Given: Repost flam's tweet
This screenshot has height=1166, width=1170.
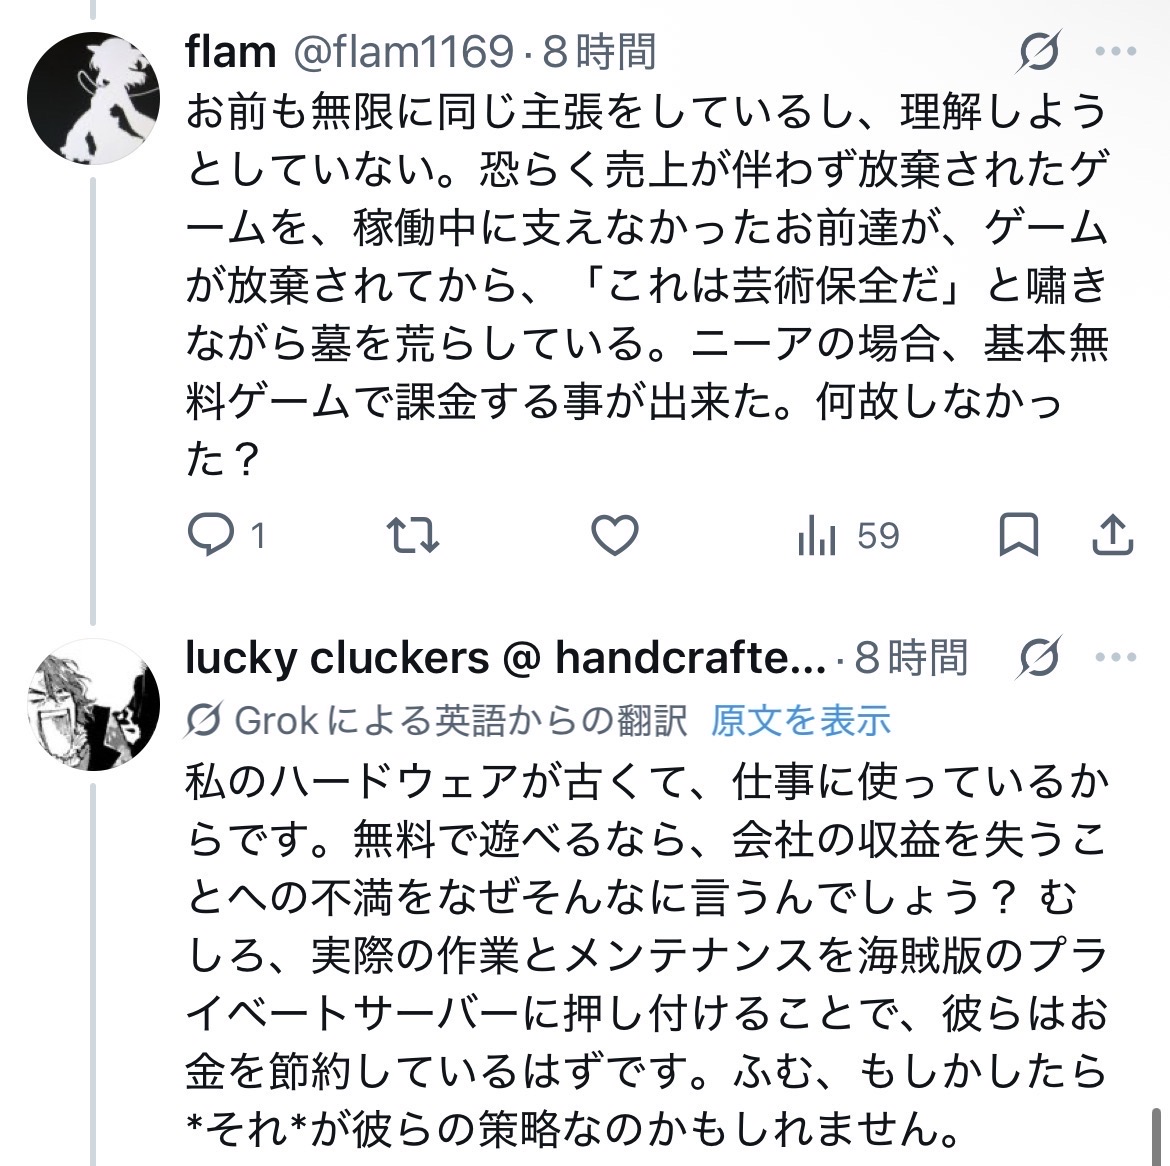Looking at the screenshot, I should pyautogui.click(x=413, y=536).
